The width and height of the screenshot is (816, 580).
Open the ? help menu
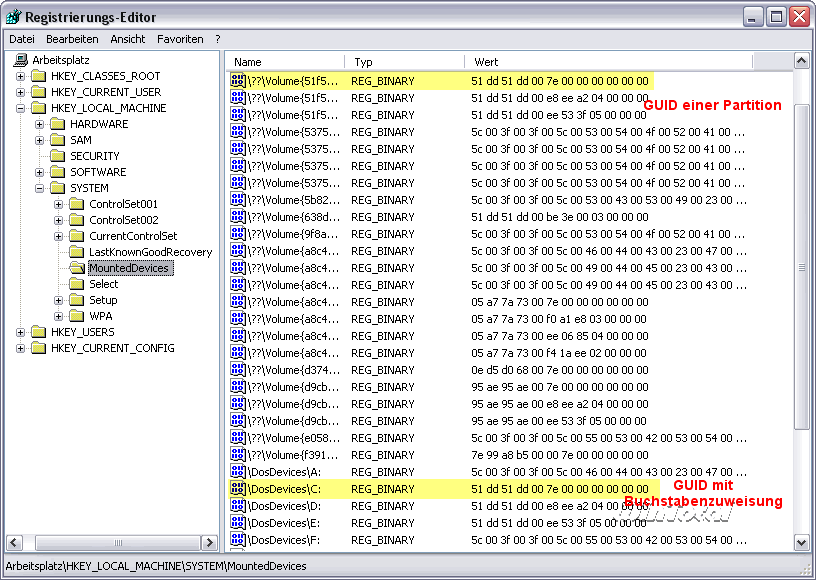(218, 39)
